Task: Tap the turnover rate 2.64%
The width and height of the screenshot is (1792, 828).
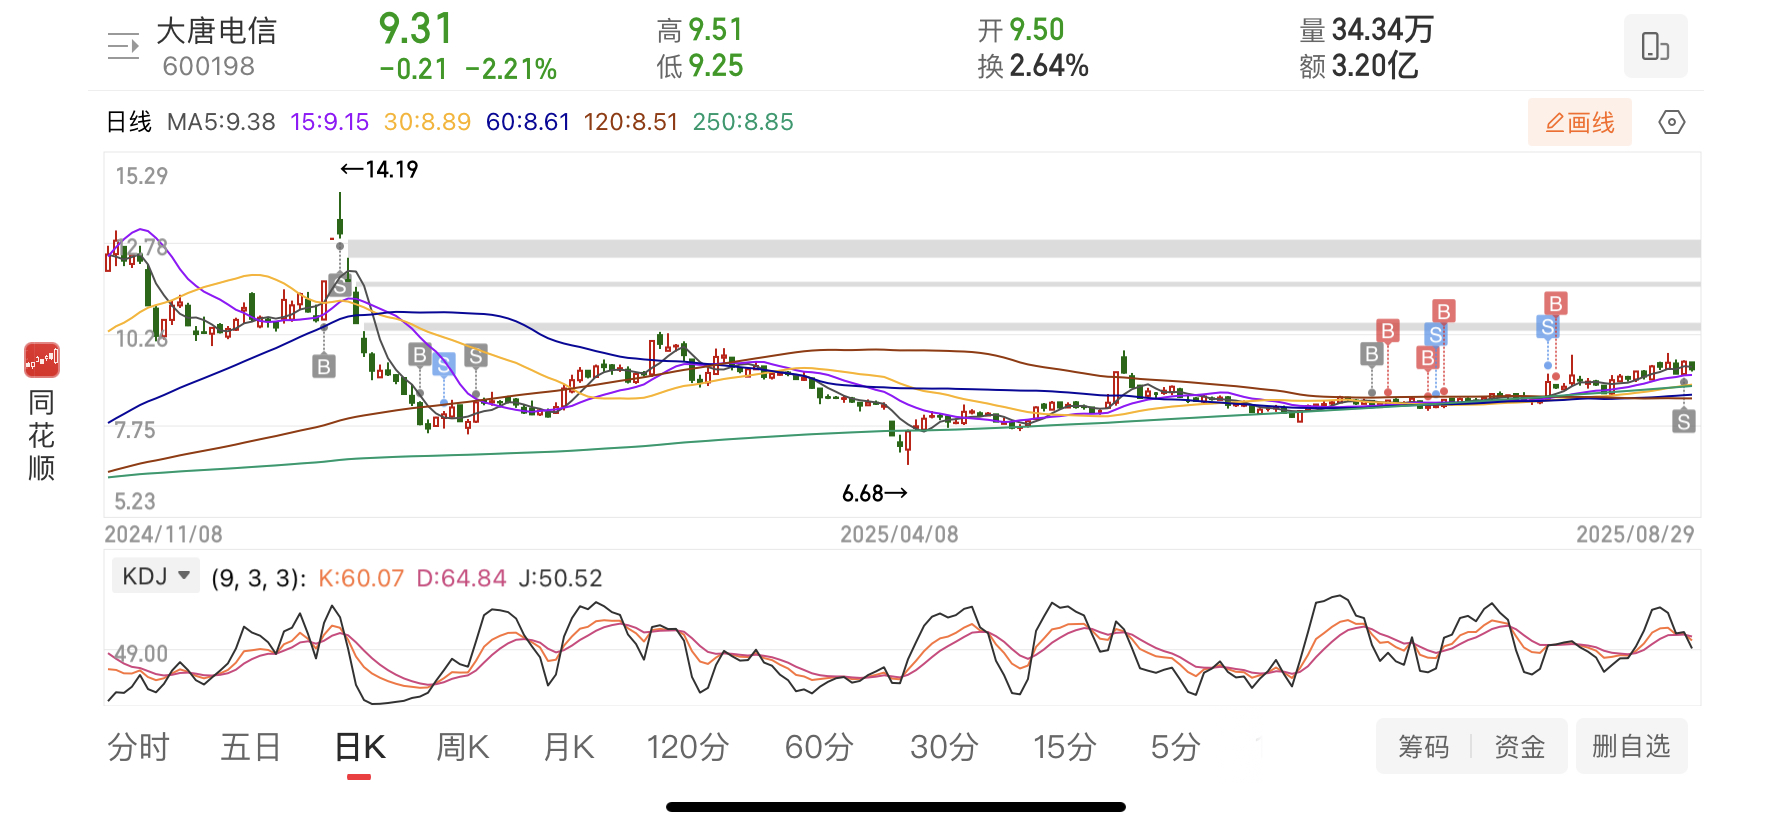Action: tap(1048, 66)
